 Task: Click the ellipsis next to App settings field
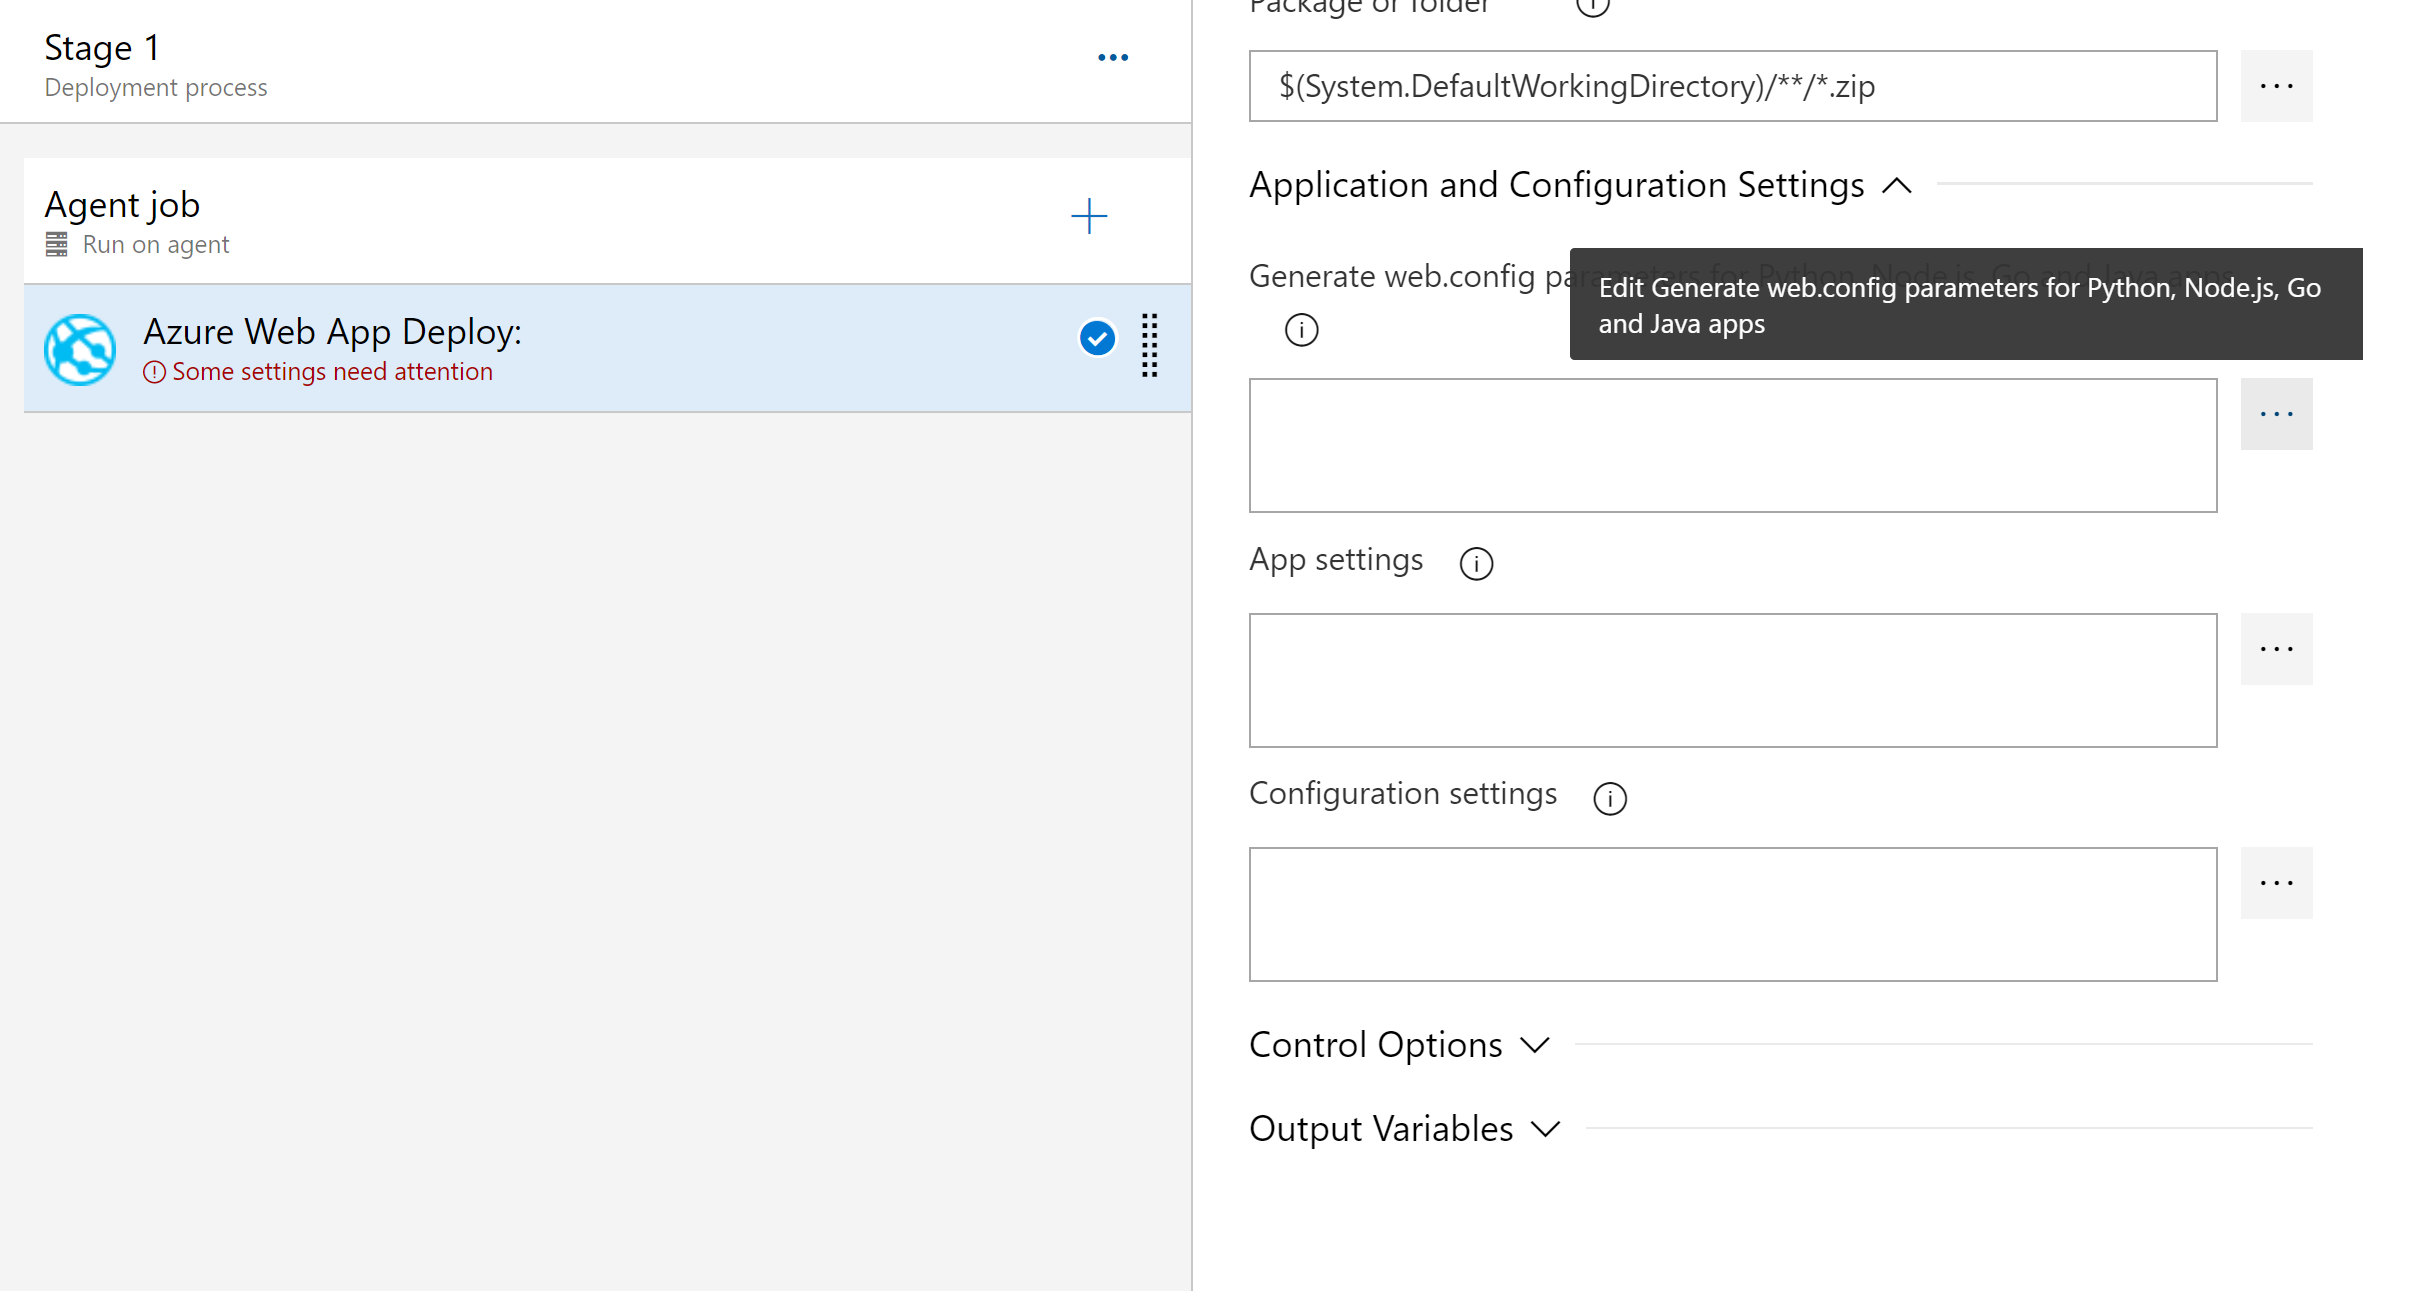(2276, 649)
